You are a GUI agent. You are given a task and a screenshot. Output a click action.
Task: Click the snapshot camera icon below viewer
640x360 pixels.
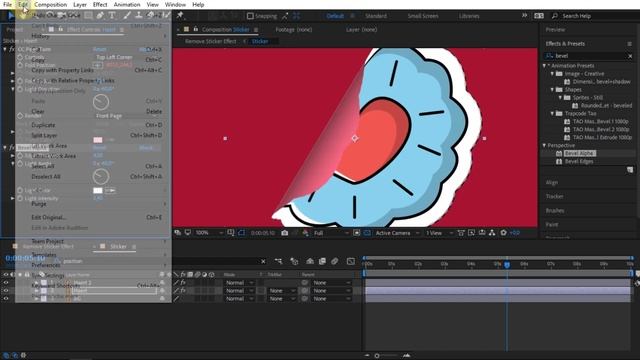click(x=284, y=233)
